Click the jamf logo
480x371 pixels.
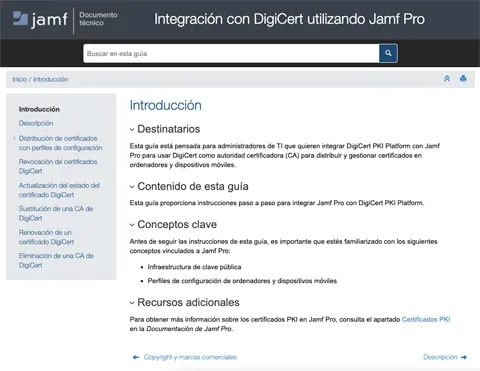pyautogui.click(x=40, y=19)
